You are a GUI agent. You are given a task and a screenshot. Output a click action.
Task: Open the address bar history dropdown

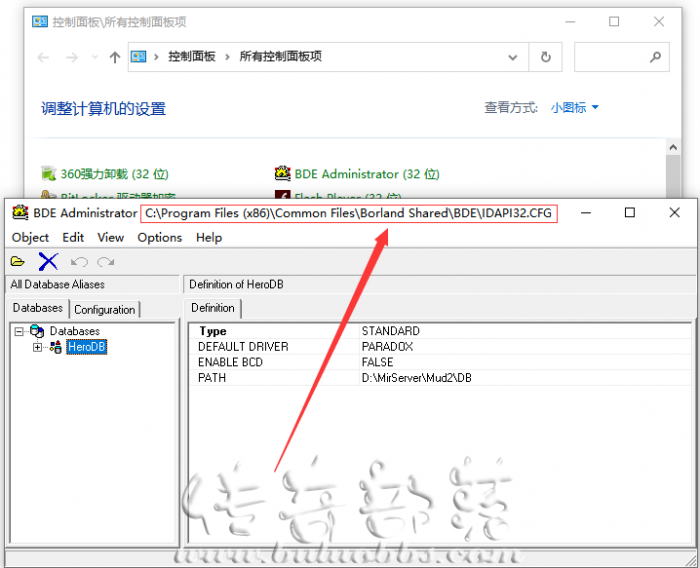pos(515,58)
